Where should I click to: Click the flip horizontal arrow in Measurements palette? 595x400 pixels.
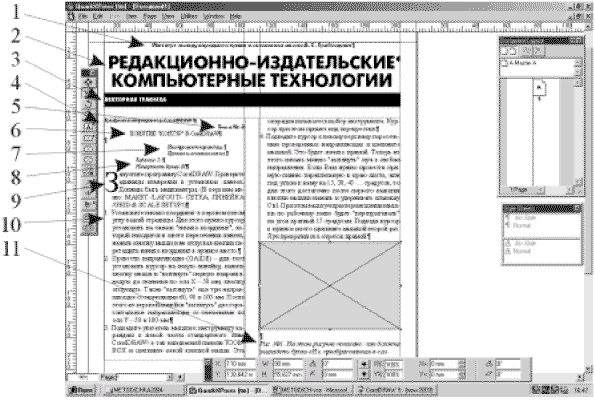[x=364, y=364]
